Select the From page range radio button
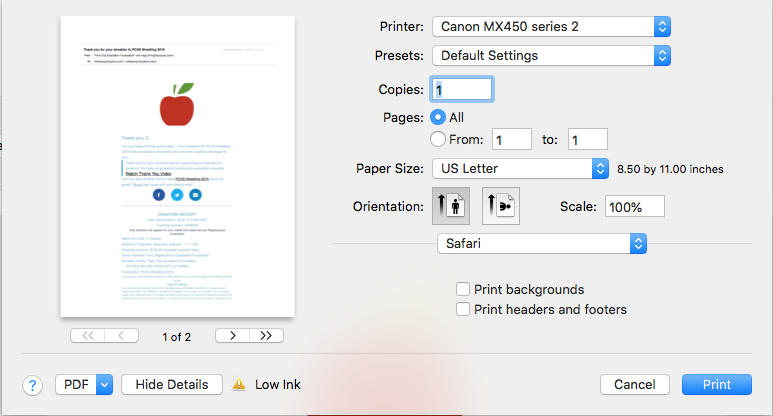The image size is (773, 416). pyautogui.click(x=438, y=139)
